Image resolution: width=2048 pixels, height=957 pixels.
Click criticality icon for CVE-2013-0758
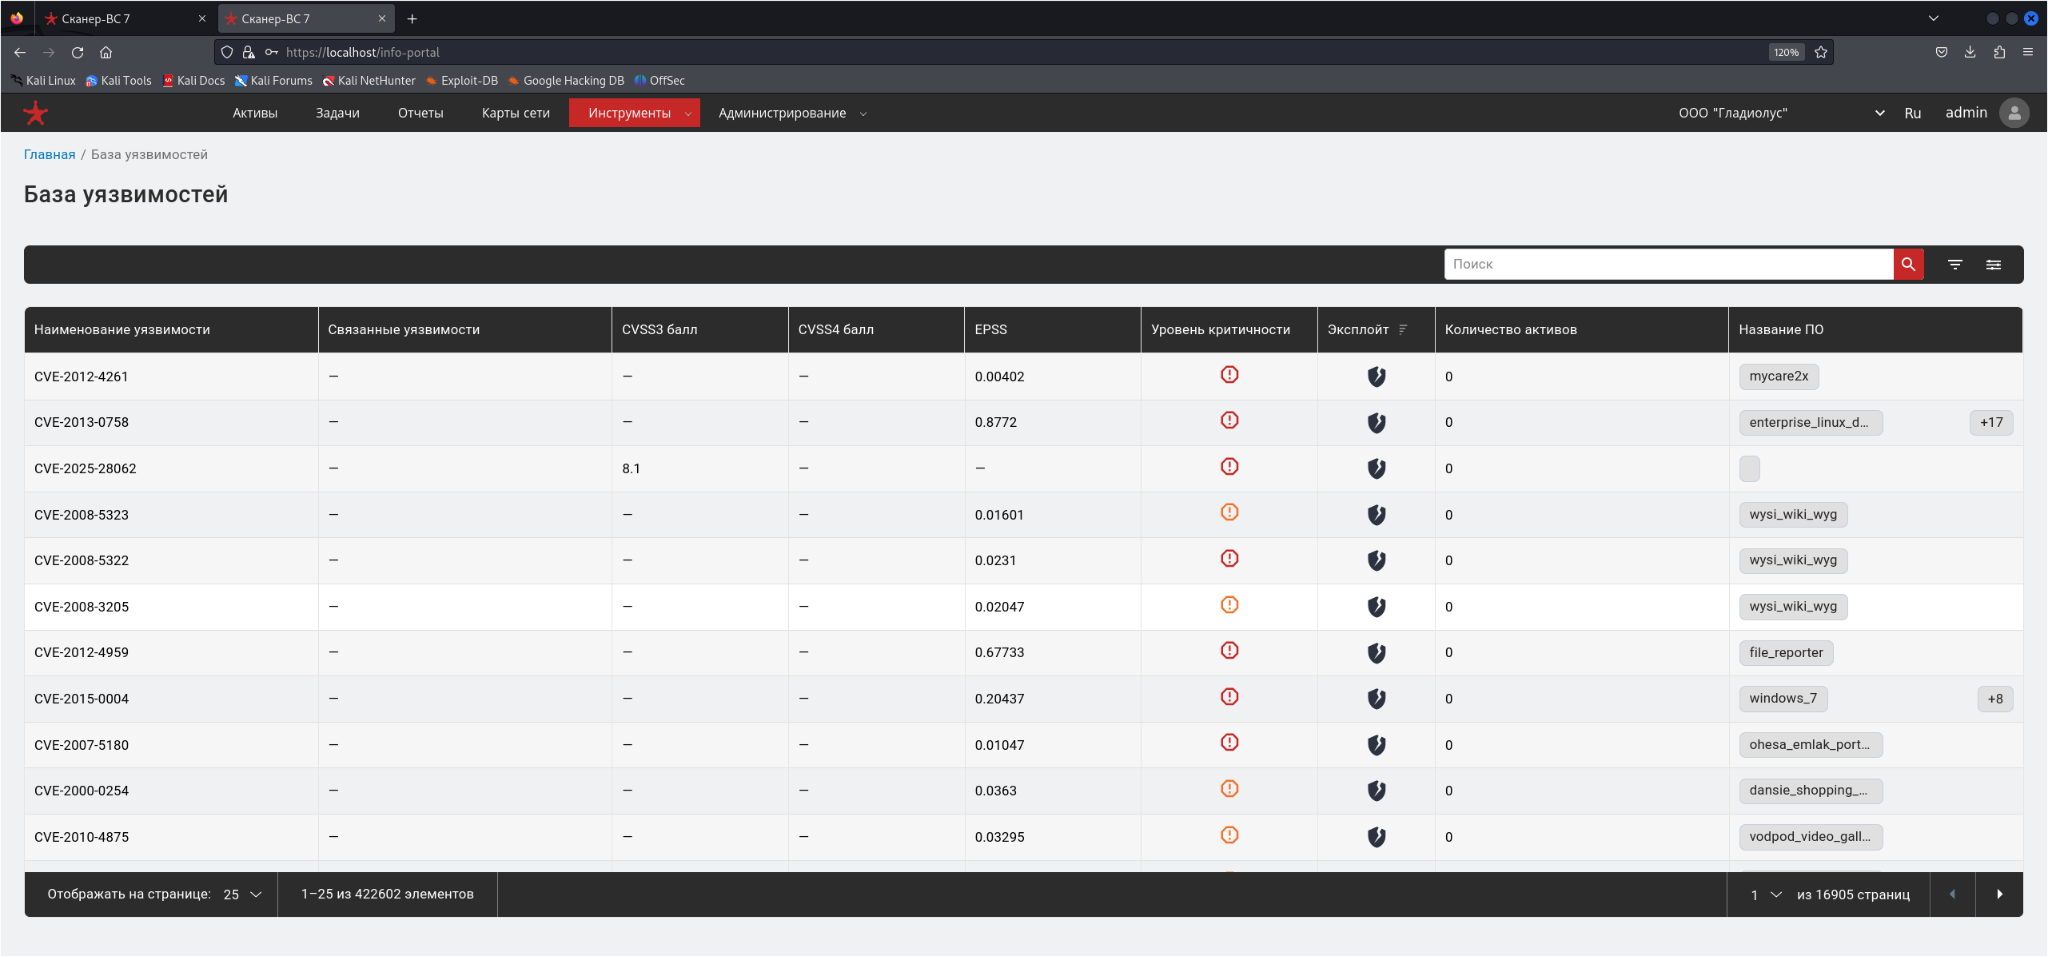pyautogui.click(x=1229, y=421)
